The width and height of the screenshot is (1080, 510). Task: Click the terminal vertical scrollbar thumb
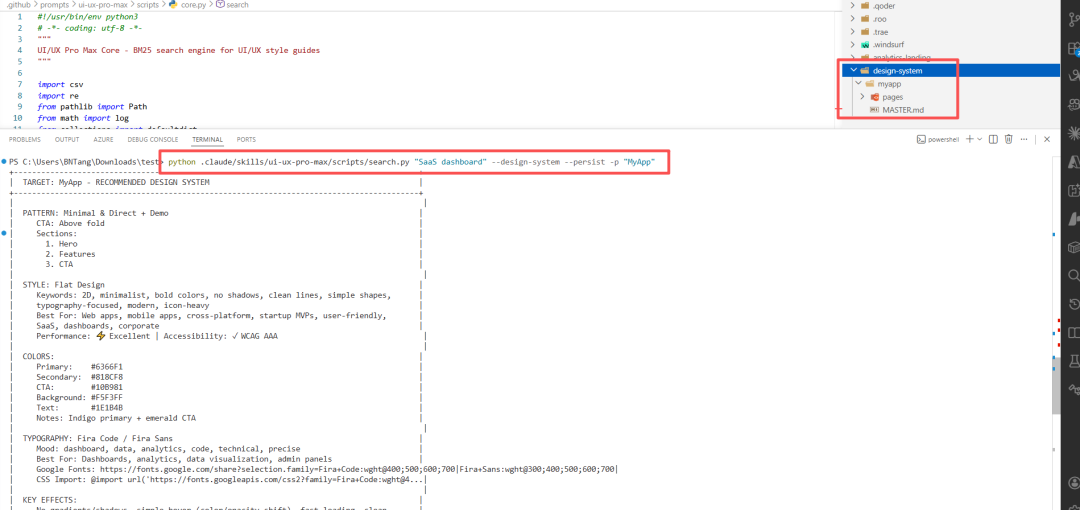click(x=1056, y=385)
